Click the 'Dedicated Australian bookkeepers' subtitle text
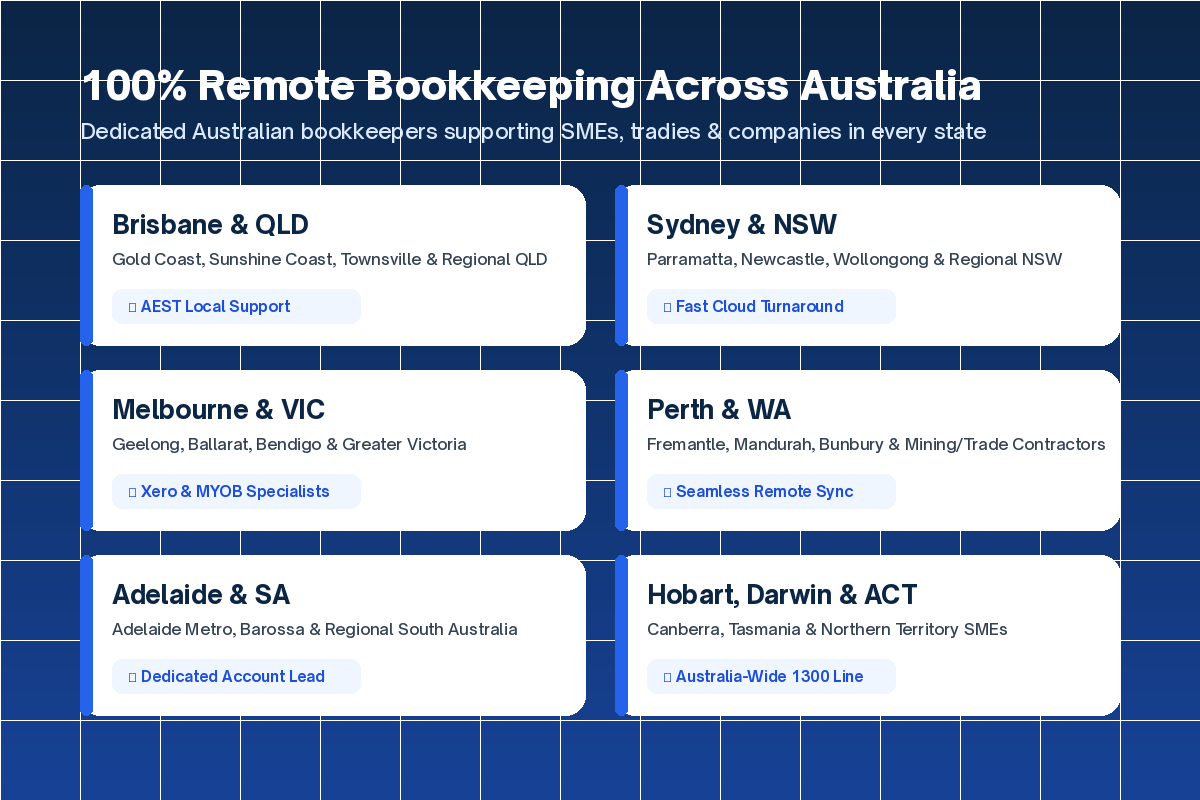 (533, 132)
